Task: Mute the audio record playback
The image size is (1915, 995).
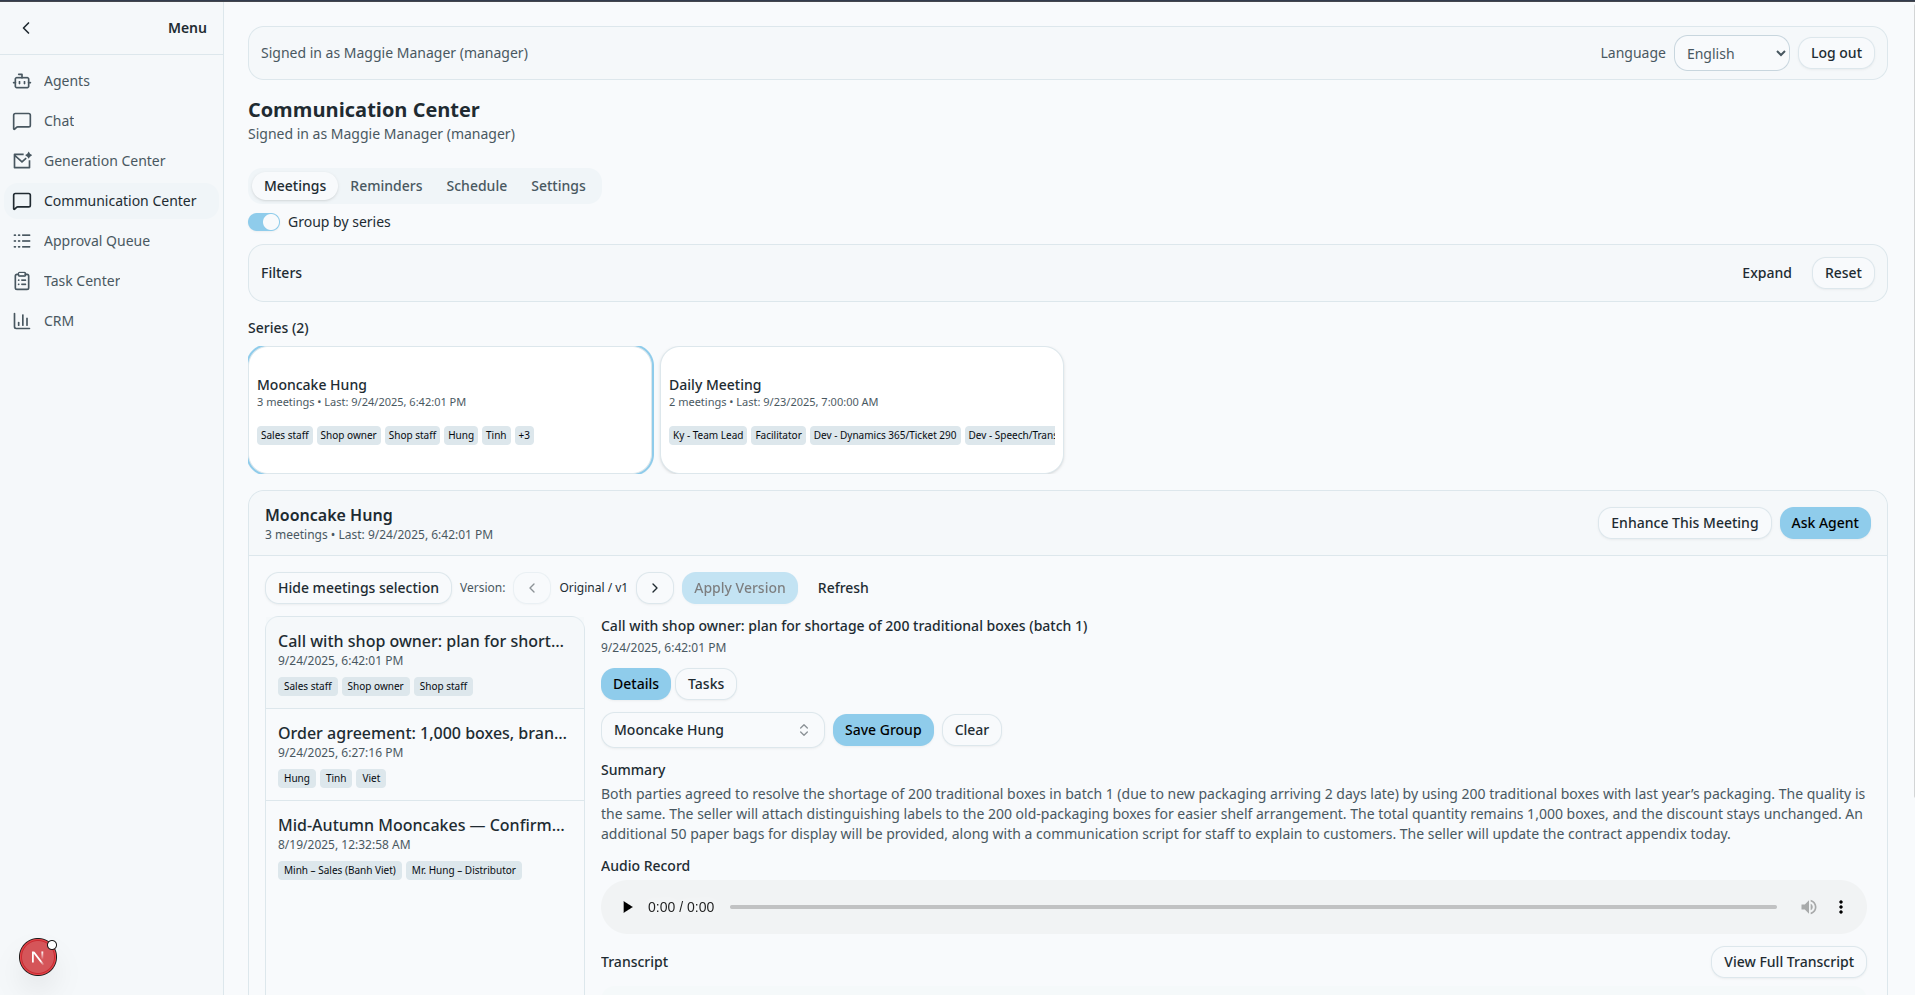Action: pos(1808,907)
